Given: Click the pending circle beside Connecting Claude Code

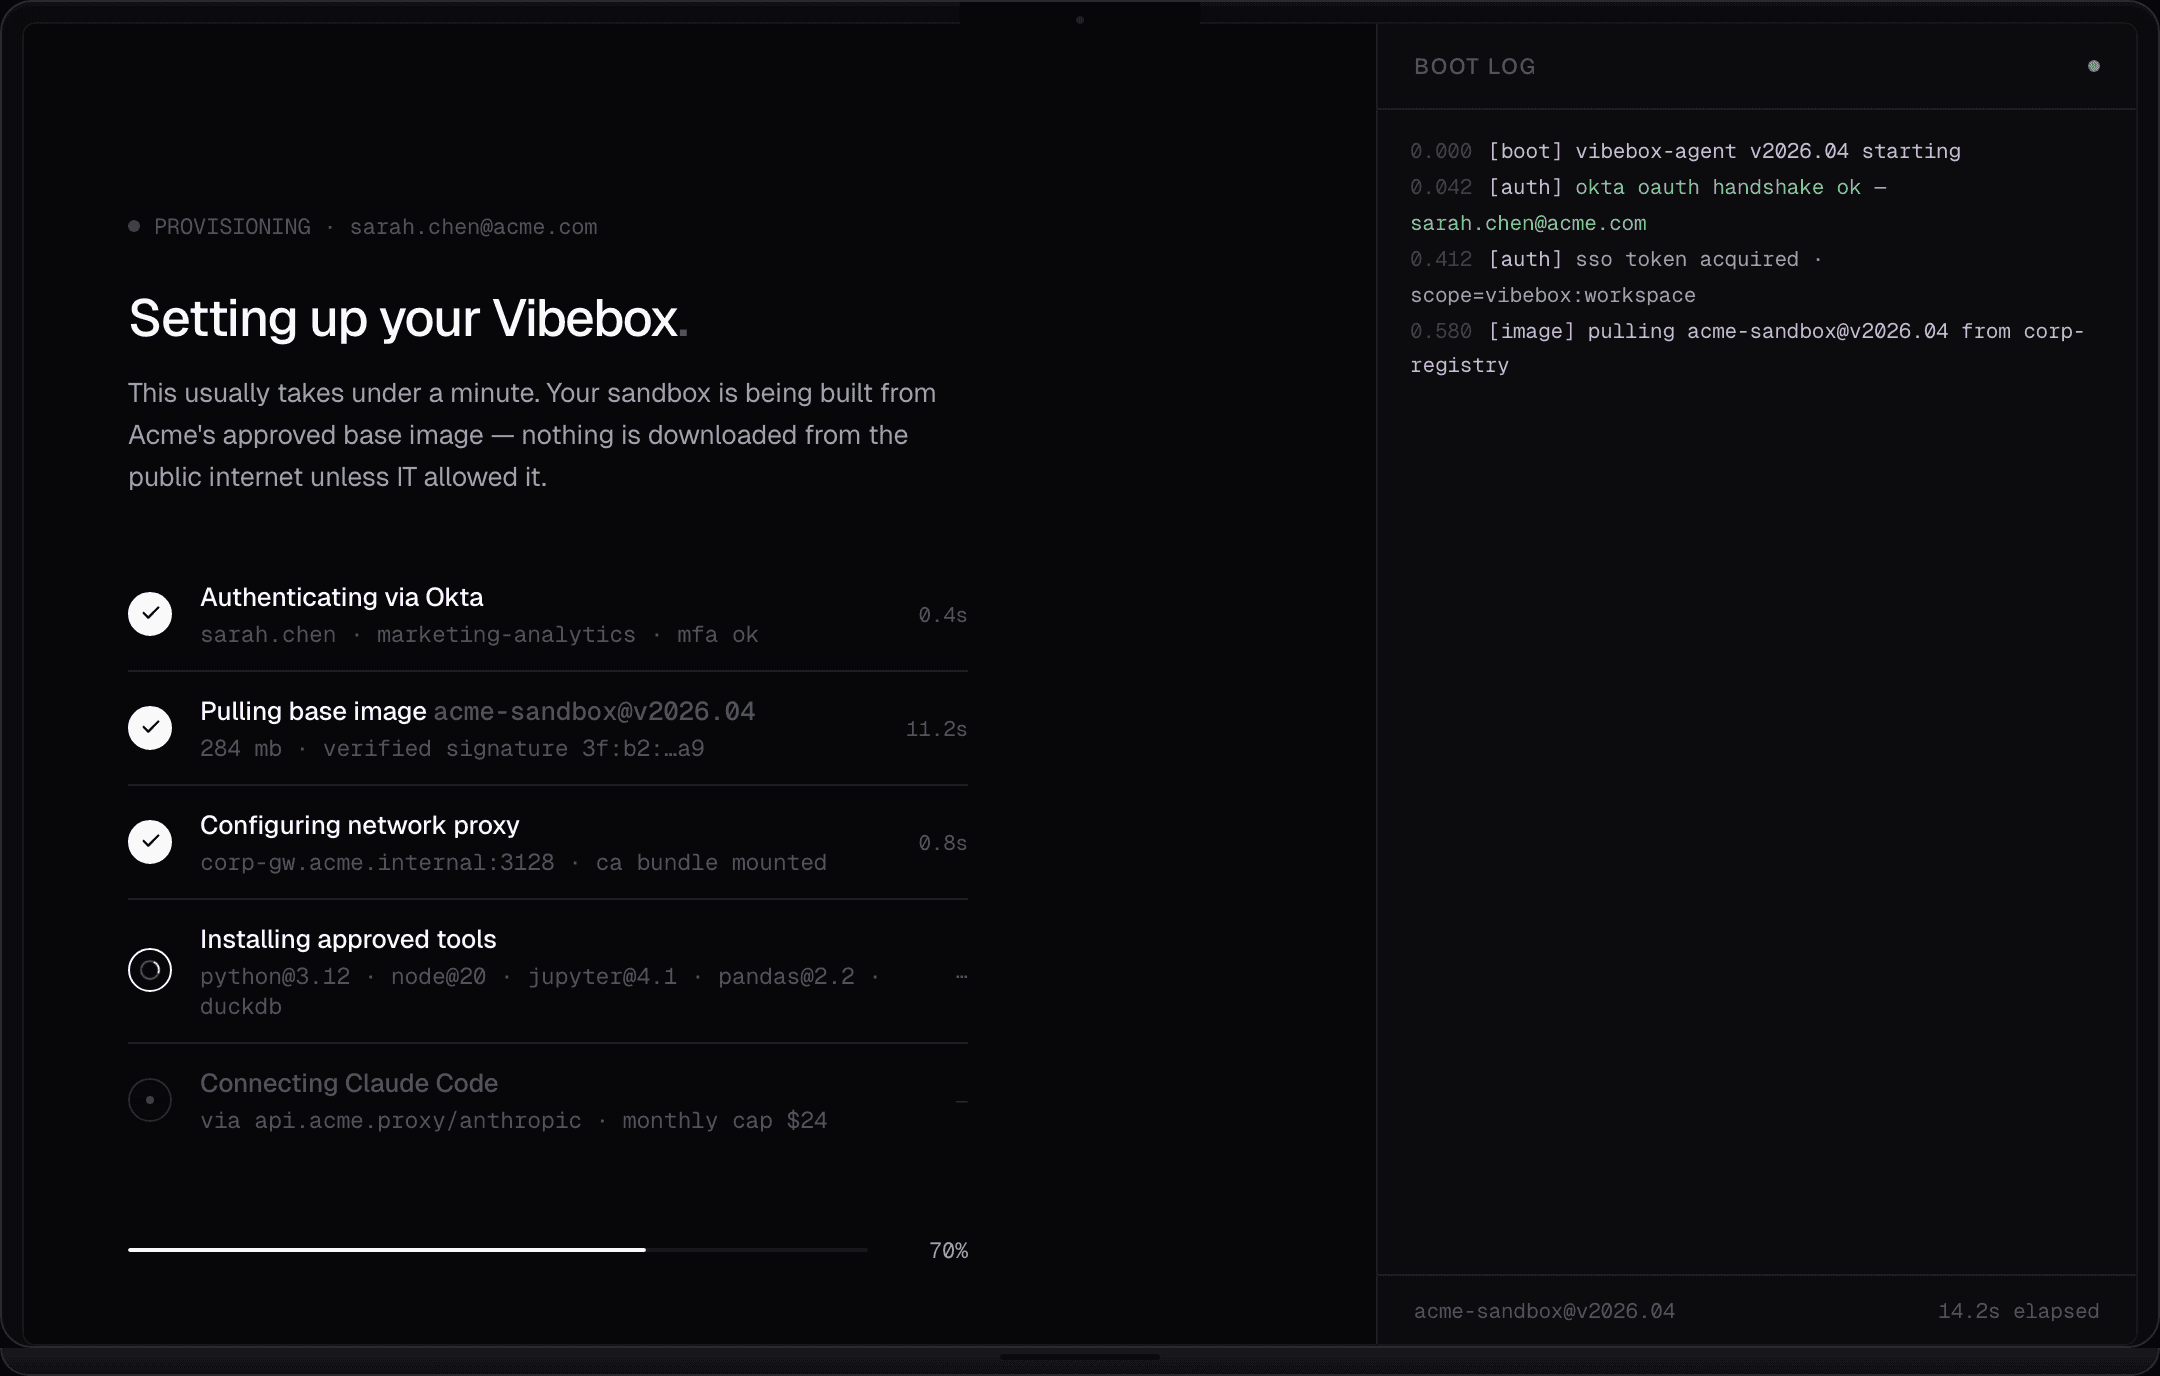Looking at the screenshot, I should pos(149,1100).
